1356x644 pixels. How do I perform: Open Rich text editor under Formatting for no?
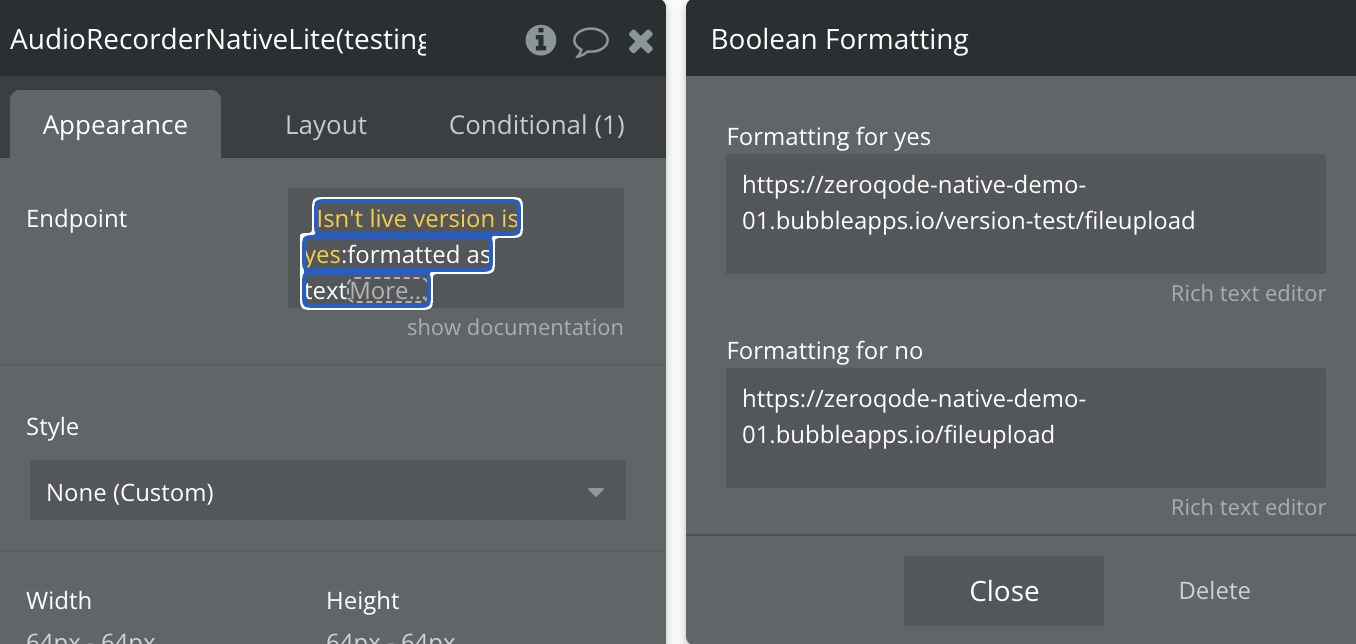coord(1247,508)
